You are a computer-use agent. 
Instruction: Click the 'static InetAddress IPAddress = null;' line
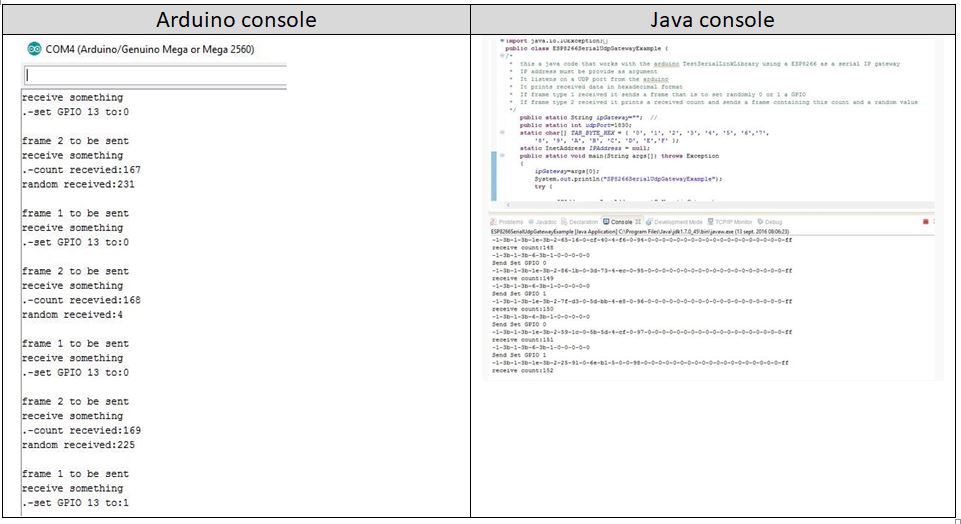click(585, 148)
